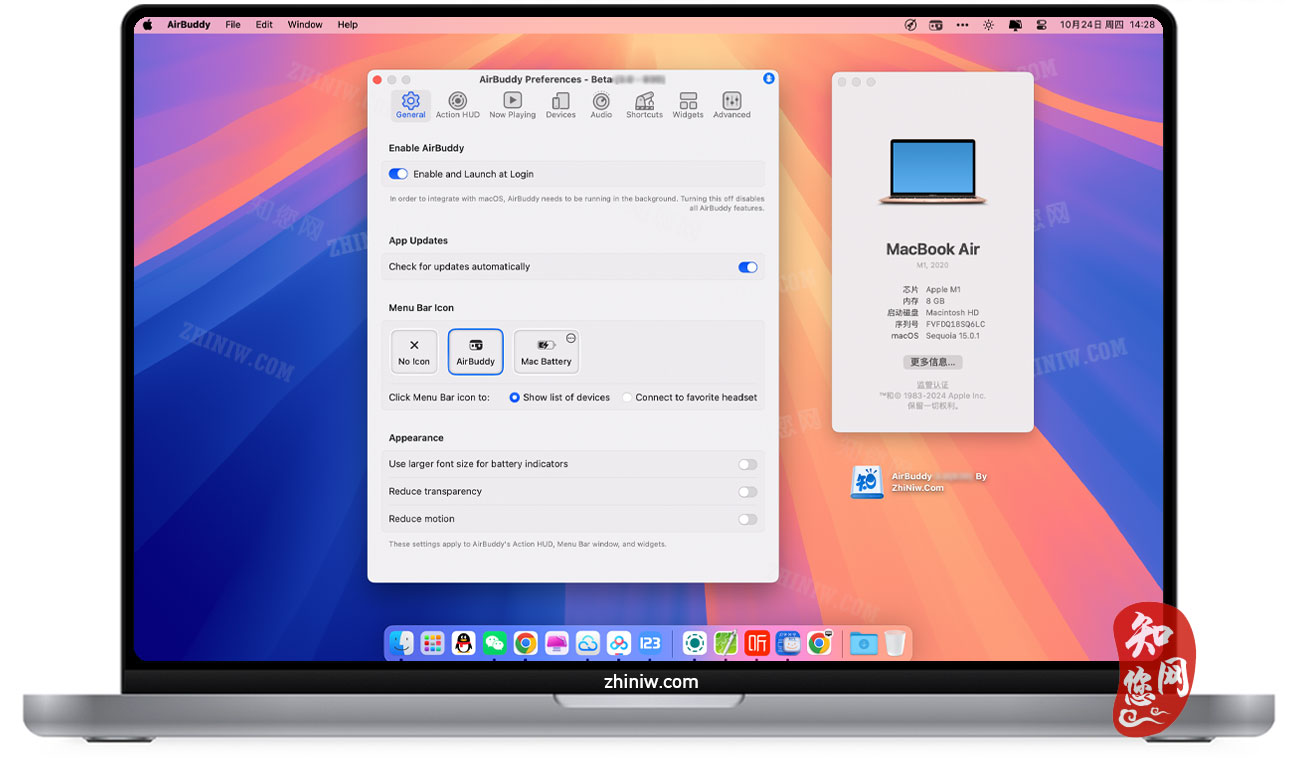
Task: Open the AirBuddy application menu
Action: [188, 25]
